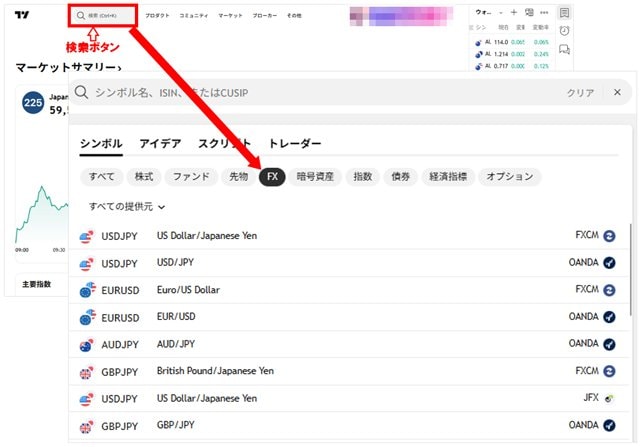Screen dimensions: 640x447
Task: Switch to the アイデア tab
Action: tap(160, 144)
